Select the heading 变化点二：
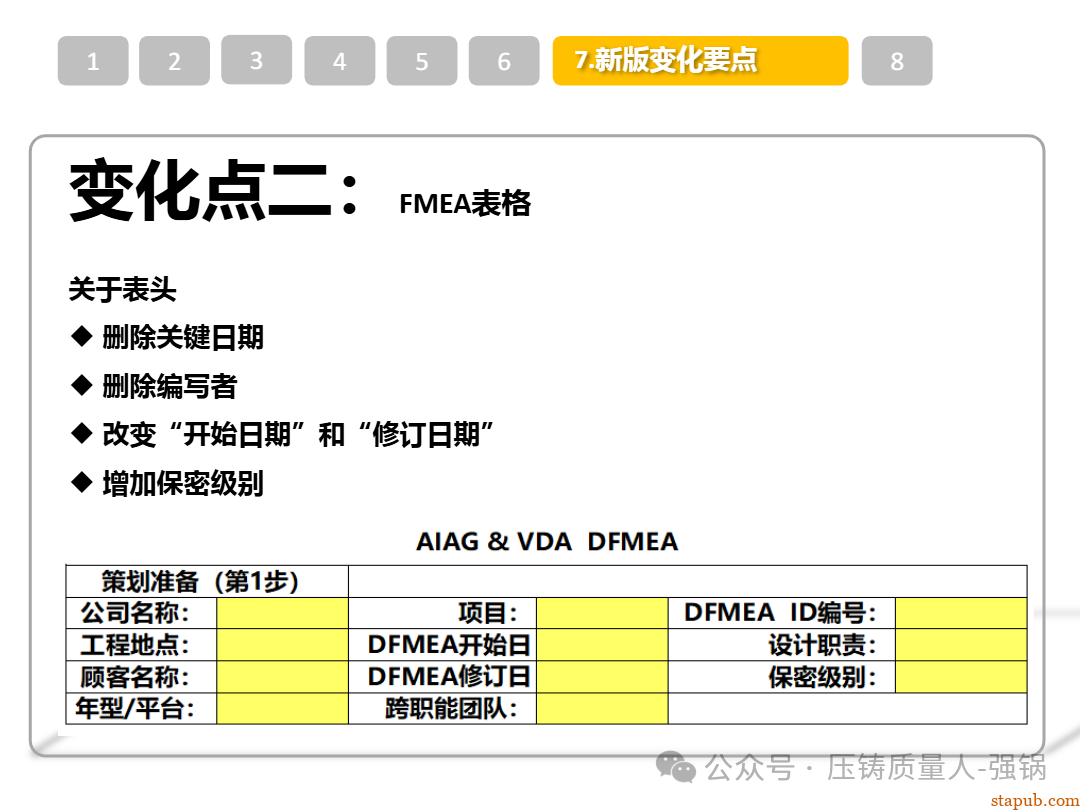The image size is (1080, 810). [x=214, y=190]
